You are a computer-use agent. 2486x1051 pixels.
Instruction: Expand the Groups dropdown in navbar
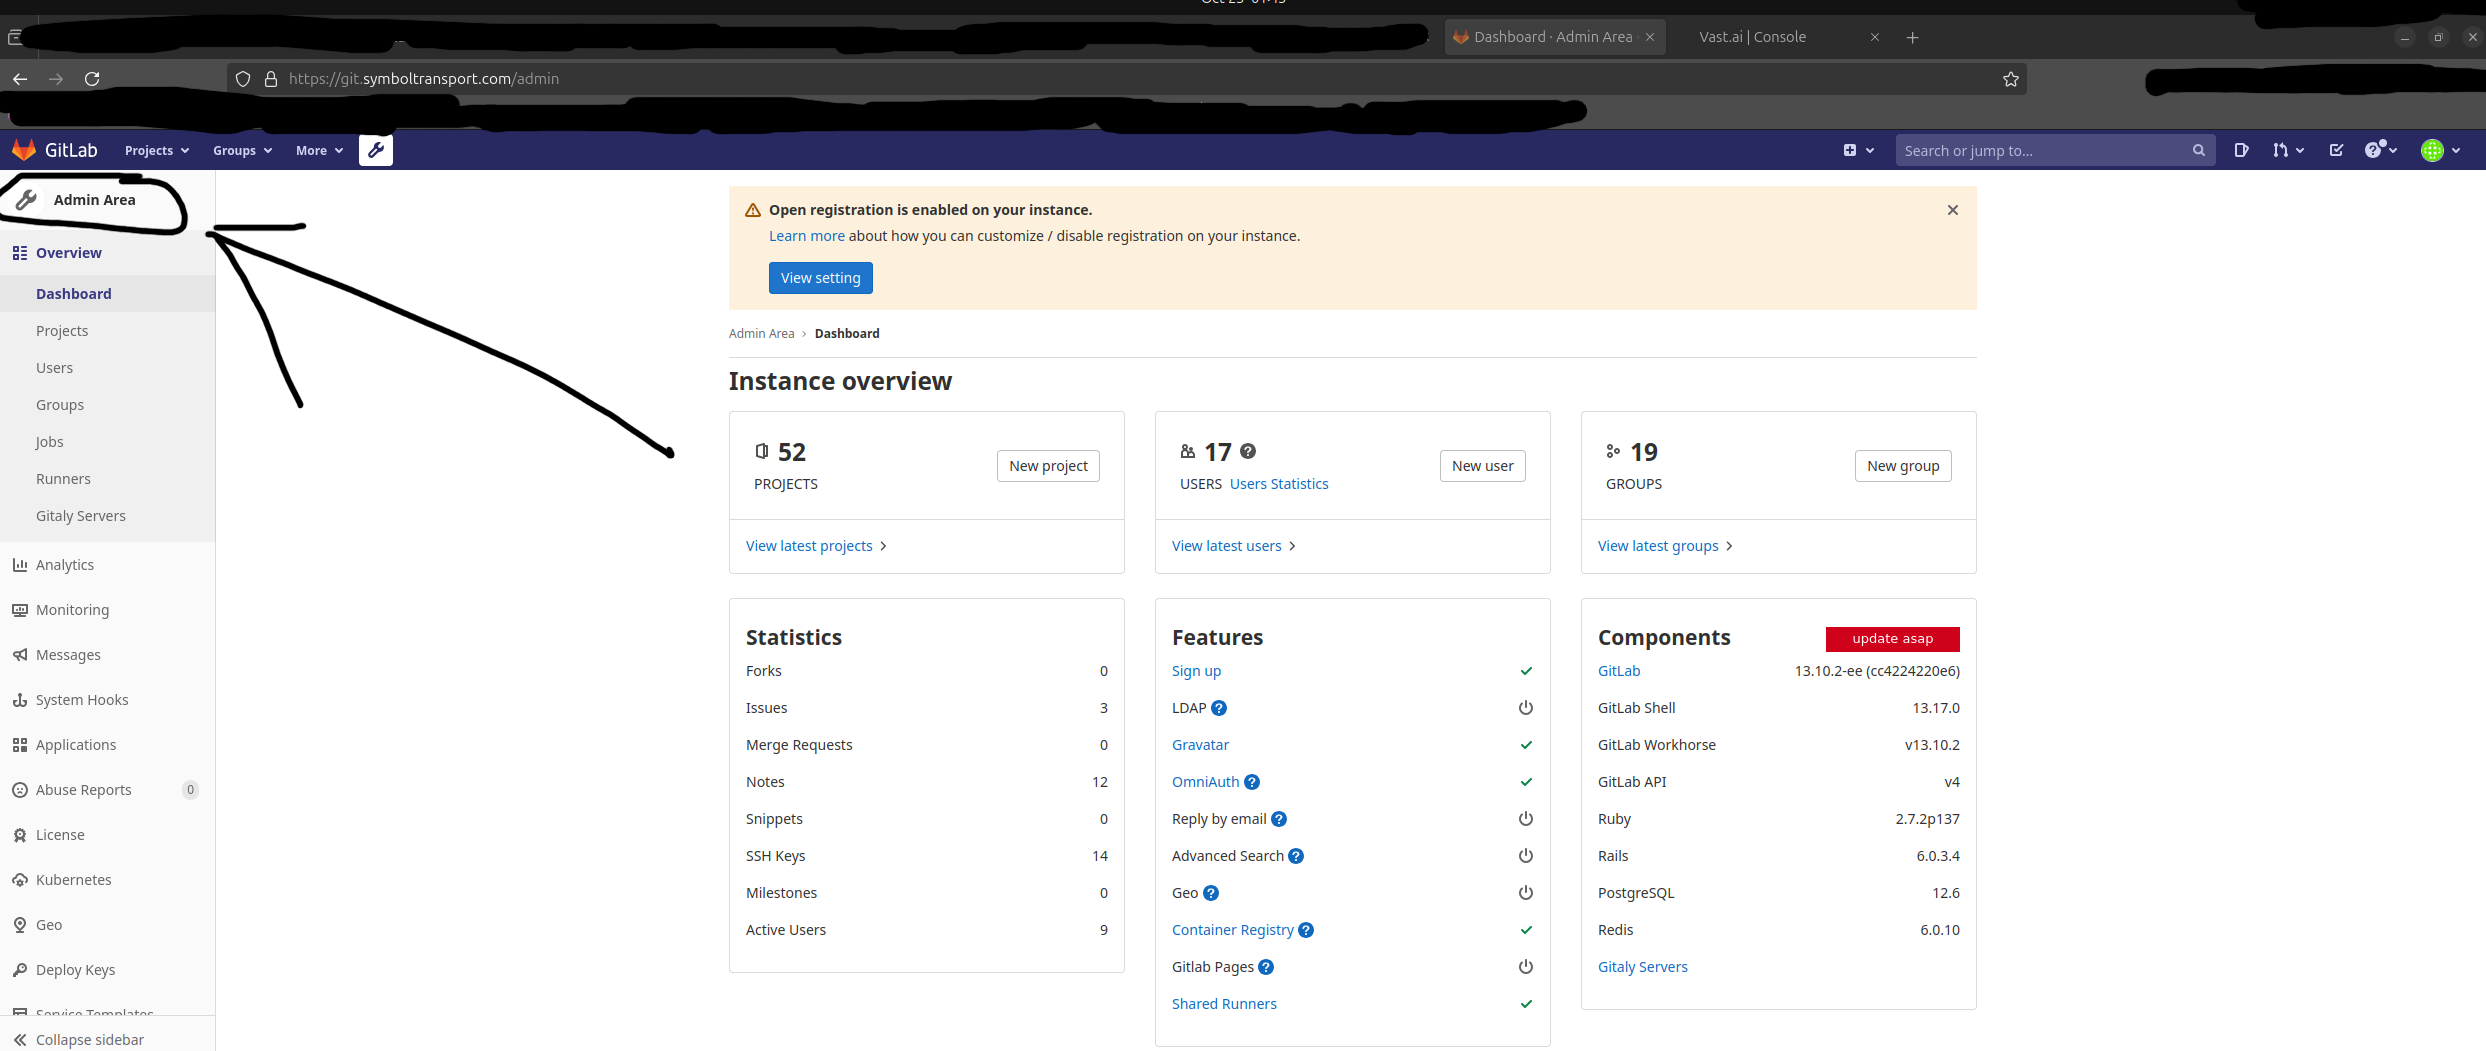242,150
